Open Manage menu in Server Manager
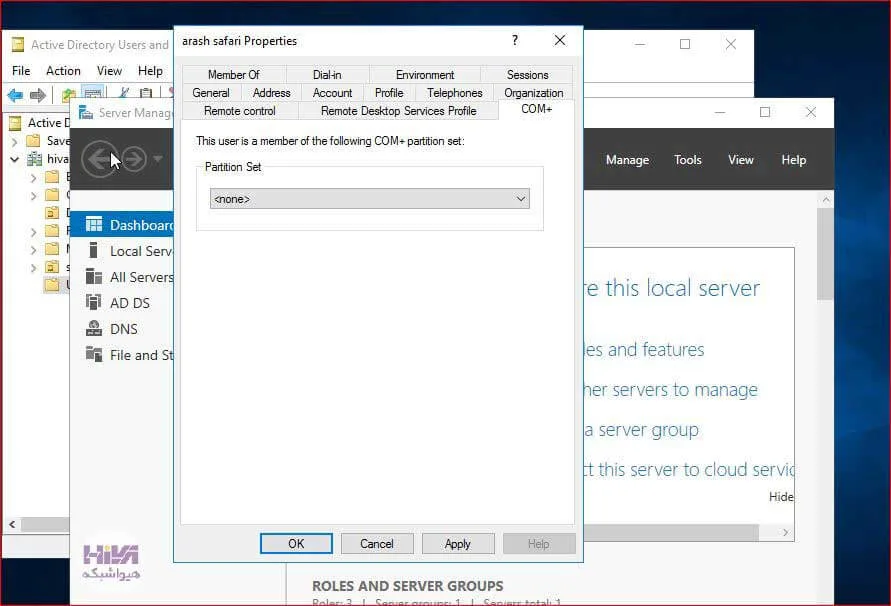Viewport: 891px width, 606px height. [x=627, y=160]
